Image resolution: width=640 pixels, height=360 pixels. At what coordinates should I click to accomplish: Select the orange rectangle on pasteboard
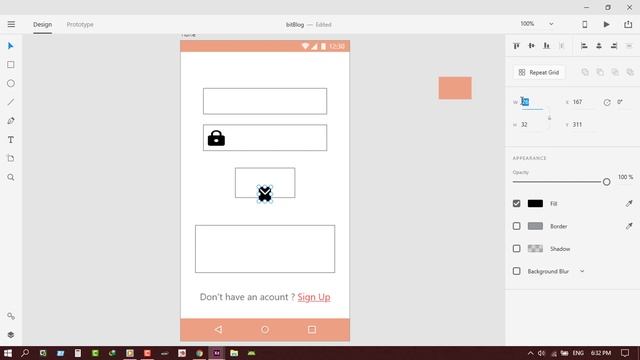(455, 88)
